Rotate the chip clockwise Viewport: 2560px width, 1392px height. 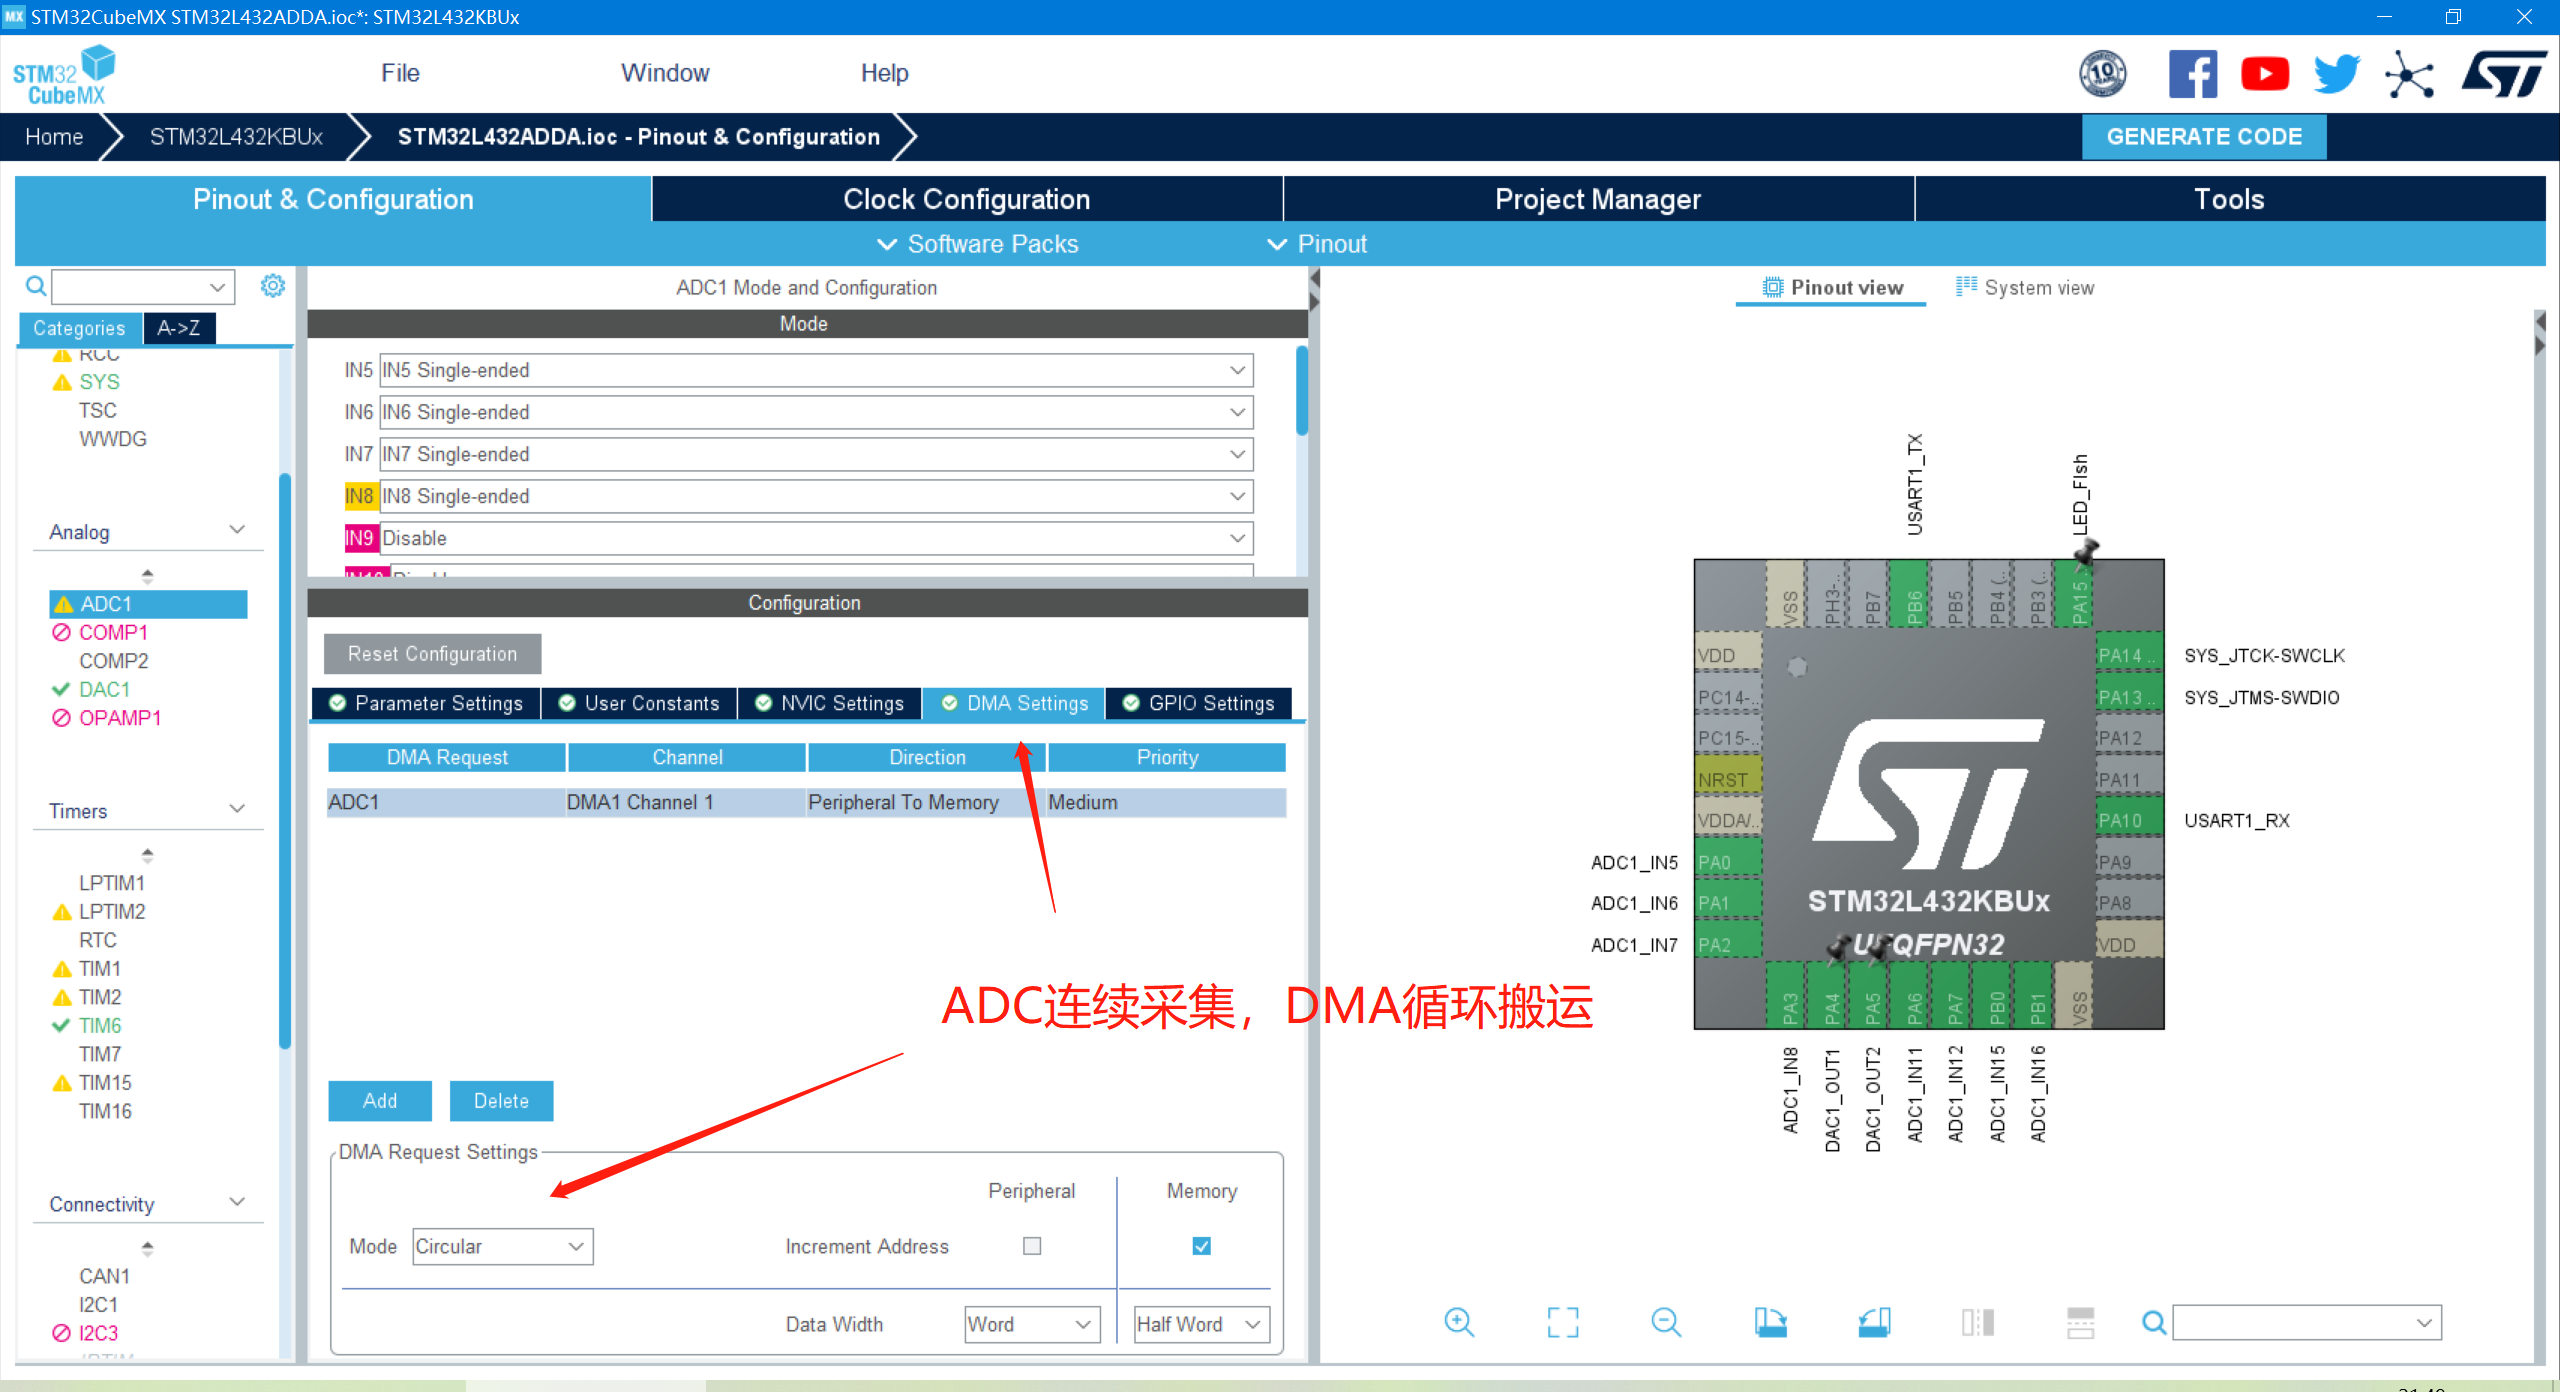click(x=1772, y=1322)
